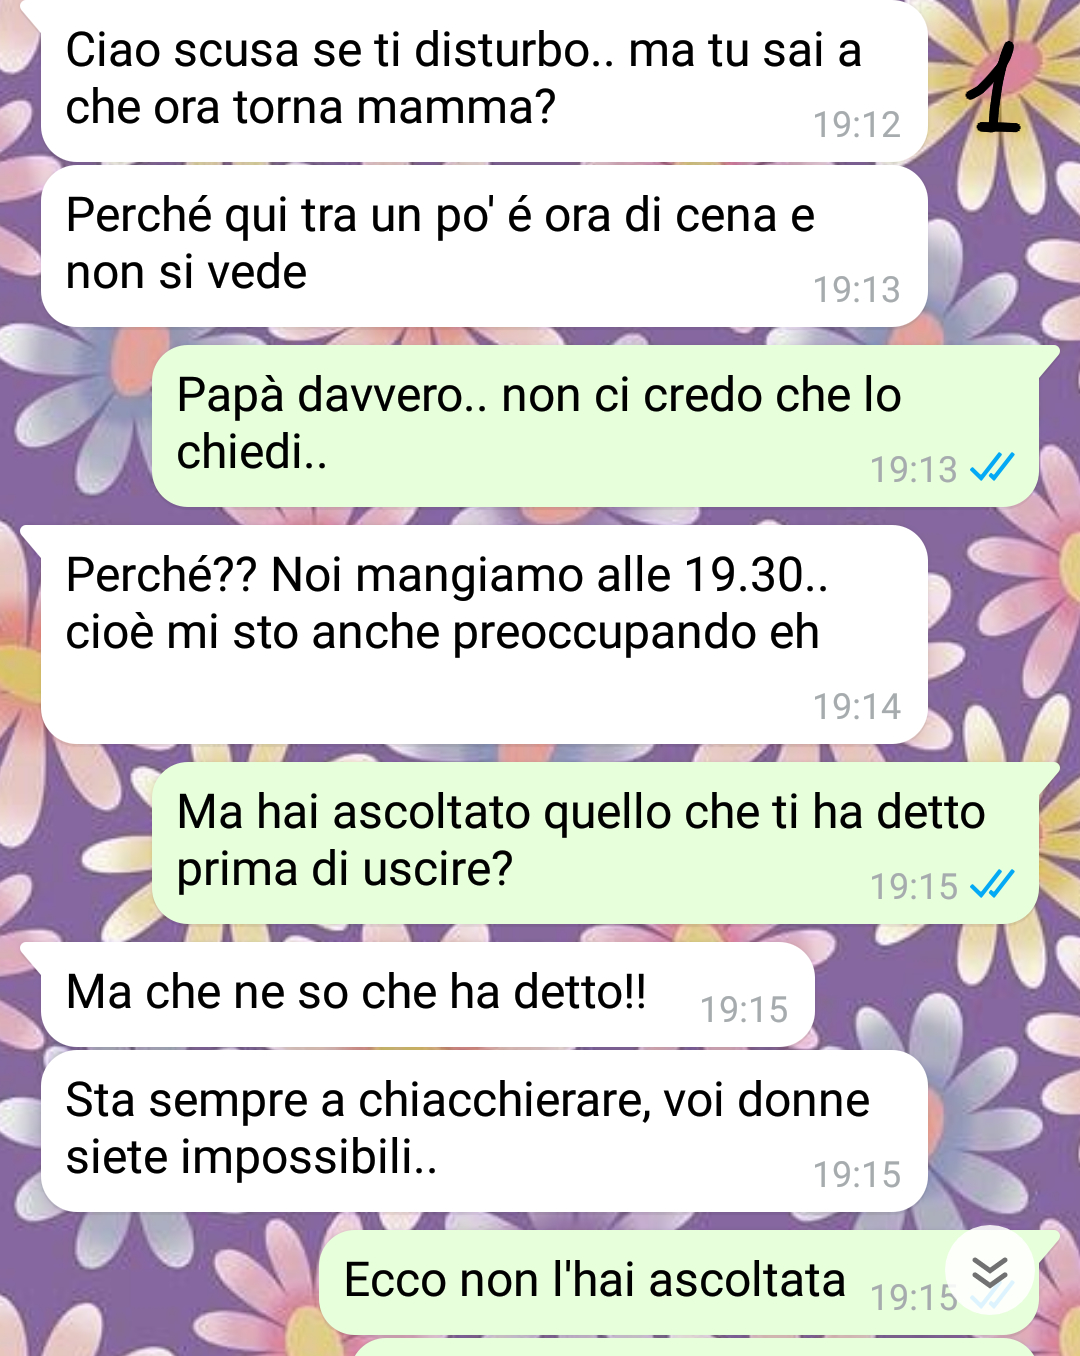1080x1356 pixels.
Task: Tap 19:13 timestamp on green 'chiedi..' bubble
Action: coord(914,470)
